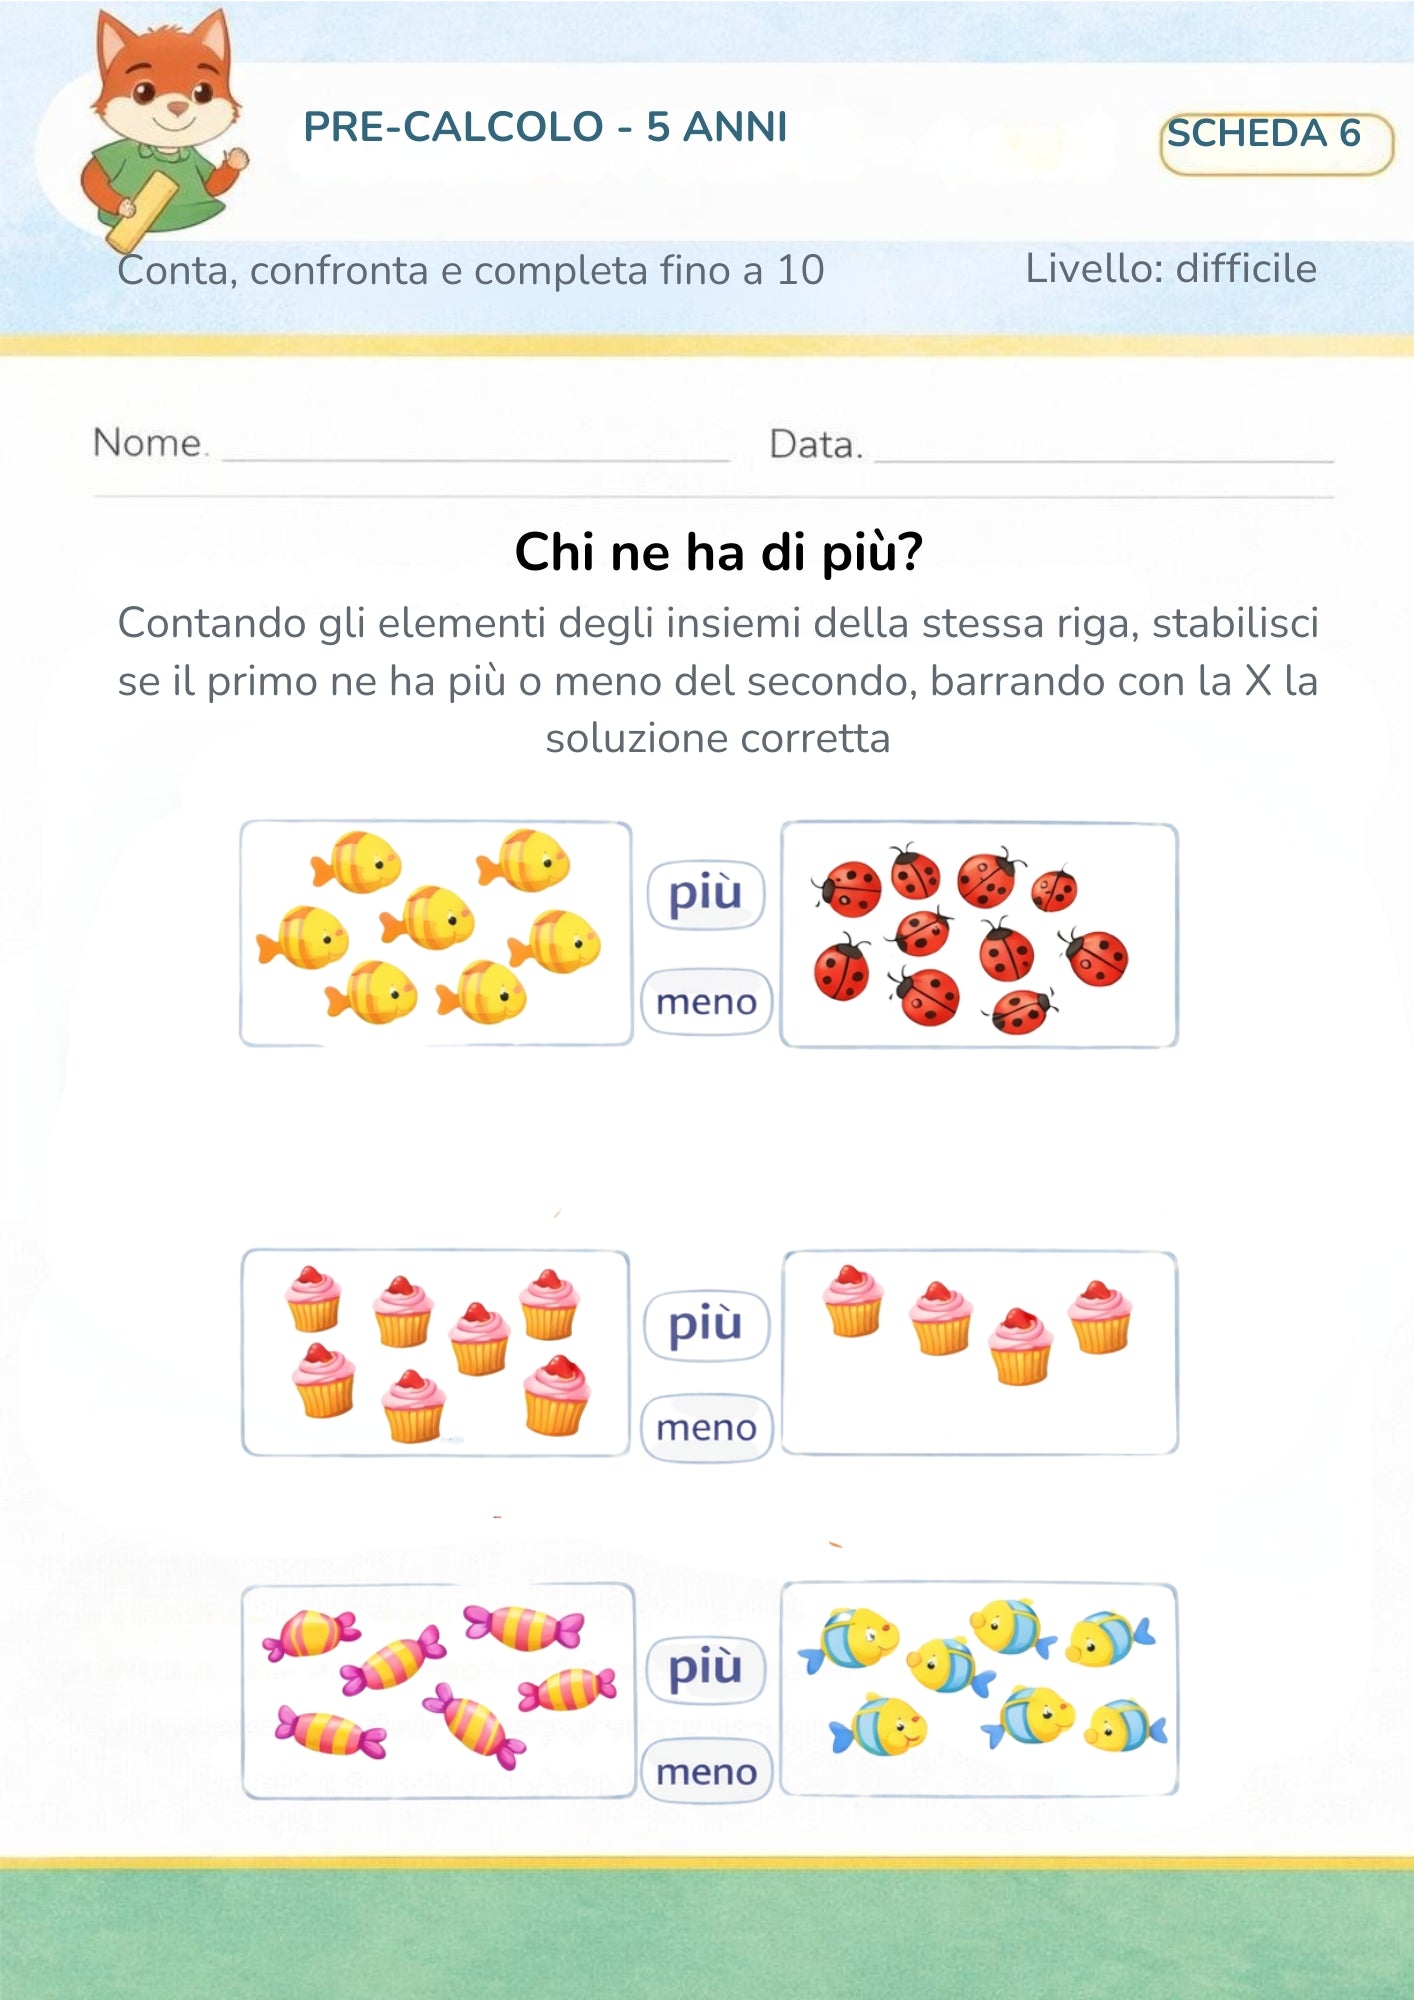The width and height of the screenshot is (1414, 2000).
Task: Select meno in the cupcakes row
Action: pos(706,1428)
